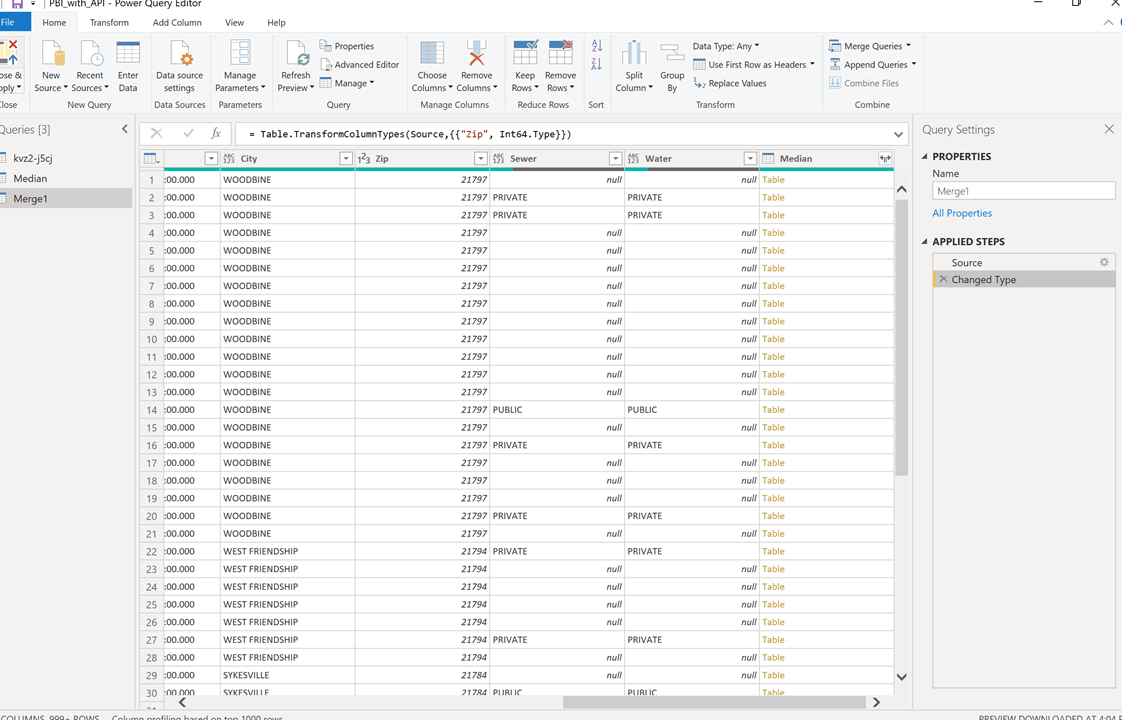Viewport: 1122px width, 720px height.
Task: Click the query Name input field
Action: click(x=1023, y=191)
